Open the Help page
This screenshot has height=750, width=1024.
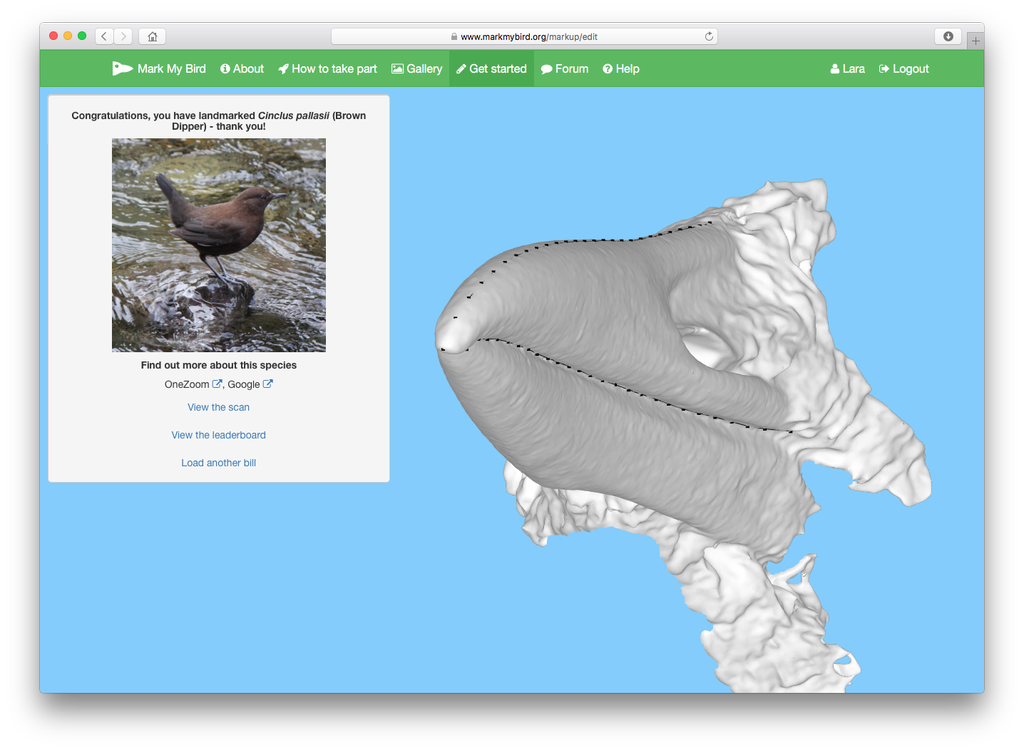(x=620, y=69)
